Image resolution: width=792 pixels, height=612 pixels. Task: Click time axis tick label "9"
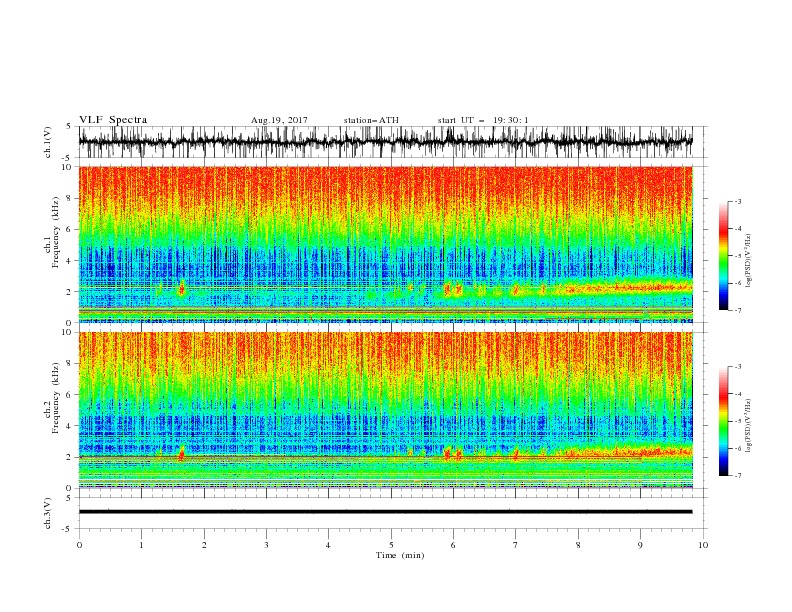pos(640,545)
